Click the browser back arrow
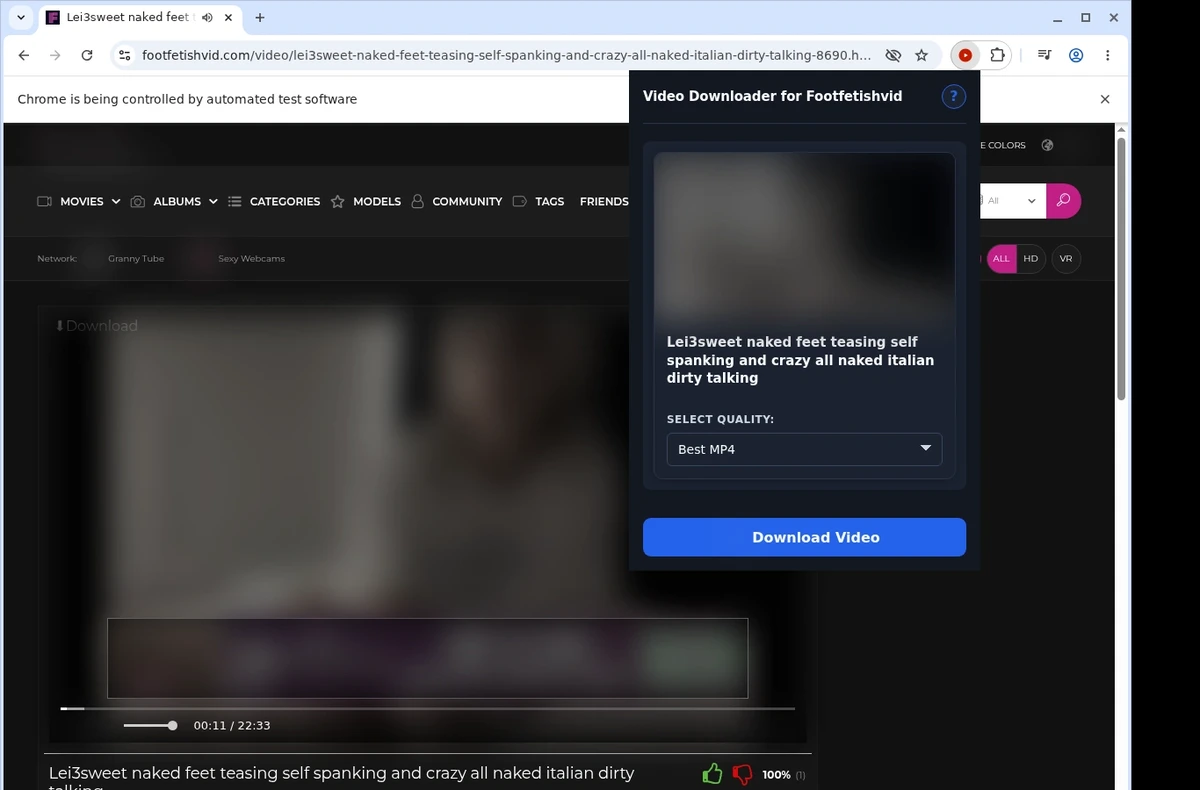This screenshot has width=1200, height=790. point(24,56)
